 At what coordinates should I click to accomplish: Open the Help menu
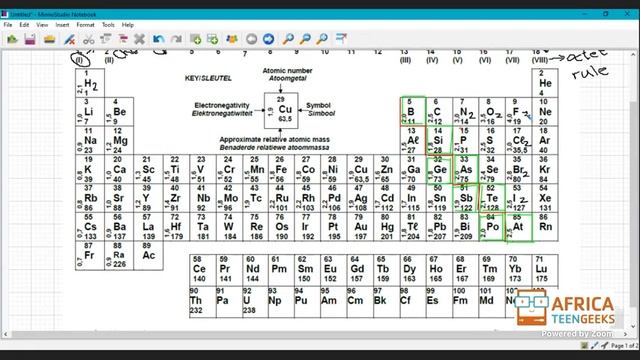pyautogui.click(x=128, y=25)
